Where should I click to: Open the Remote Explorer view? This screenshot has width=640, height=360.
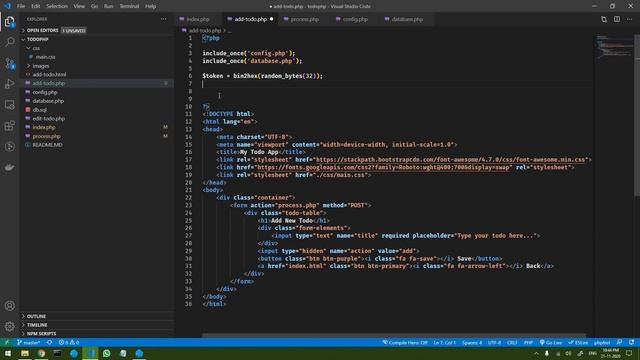[9, 104]
